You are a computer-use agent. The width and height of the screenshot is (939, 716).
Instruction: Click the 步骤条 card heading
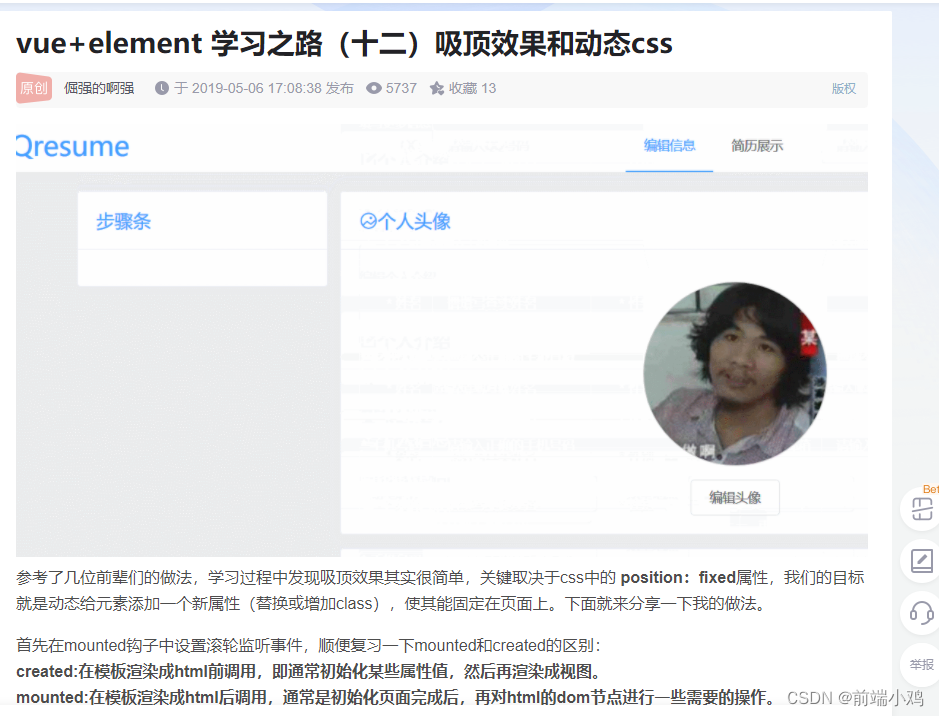click(123, 222)
